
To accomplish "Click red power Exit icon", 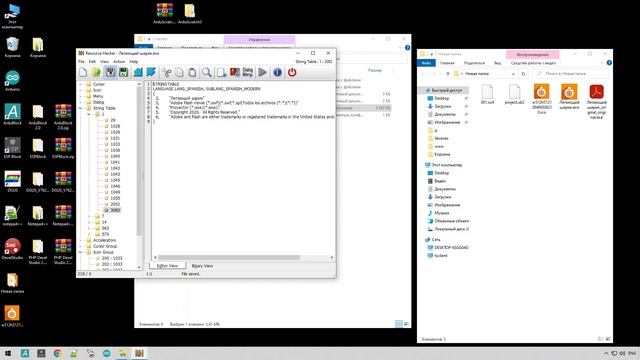I will 292,72.
